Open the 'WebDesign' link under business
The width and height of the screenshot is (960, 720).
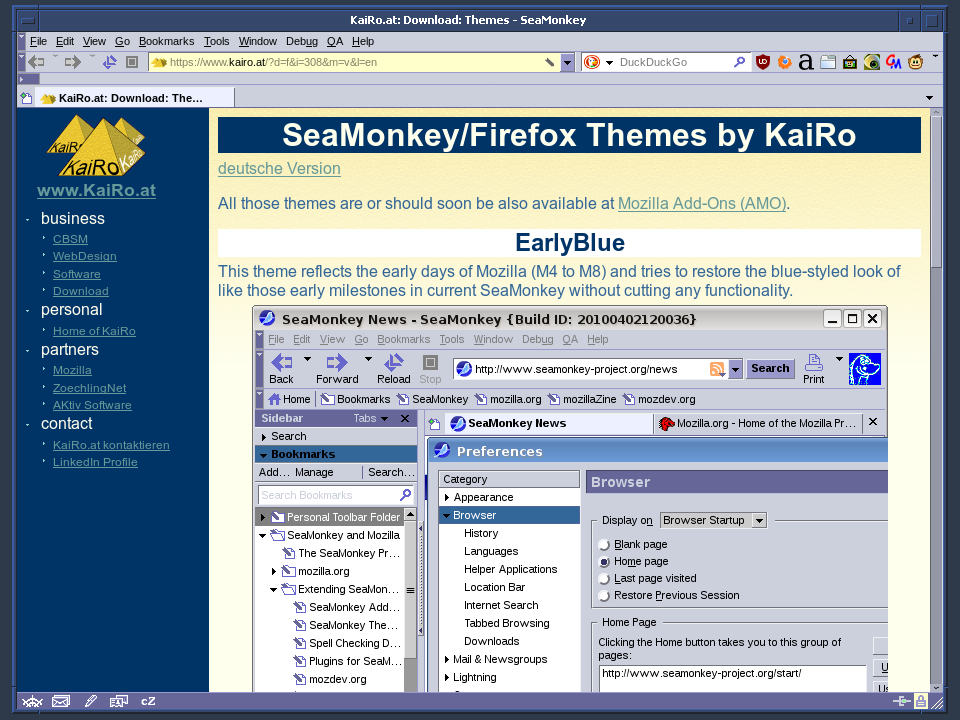tap(84, 257)
